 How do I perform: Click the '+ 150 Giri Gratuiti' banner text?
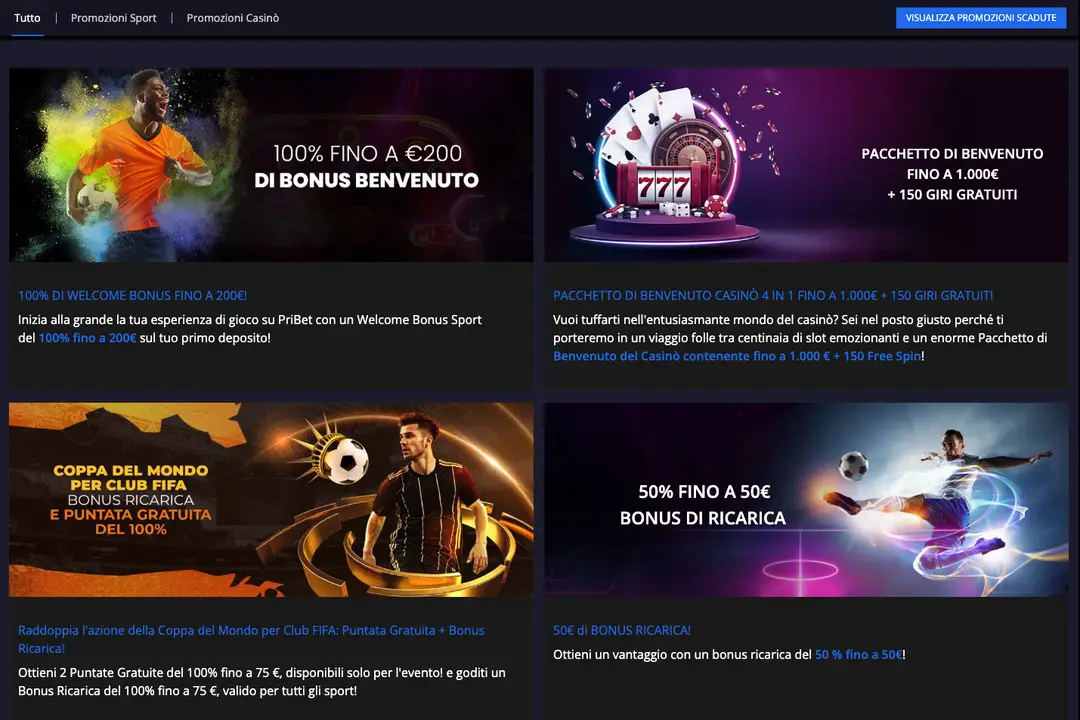pos(951,194)
